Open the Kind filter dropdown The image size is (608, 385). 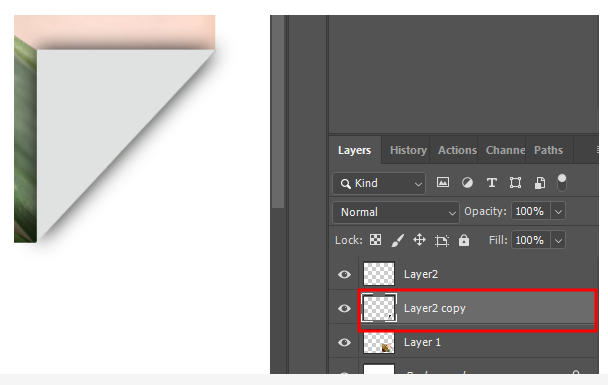pos(379,183)
